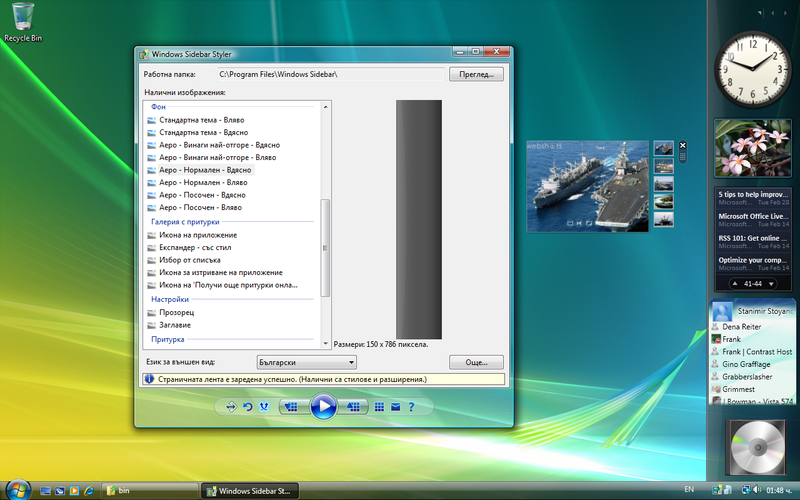This screenshot has height=500, width=800.
Task: Select 'Експандер - със стил' list item
Action: [195, 247]
